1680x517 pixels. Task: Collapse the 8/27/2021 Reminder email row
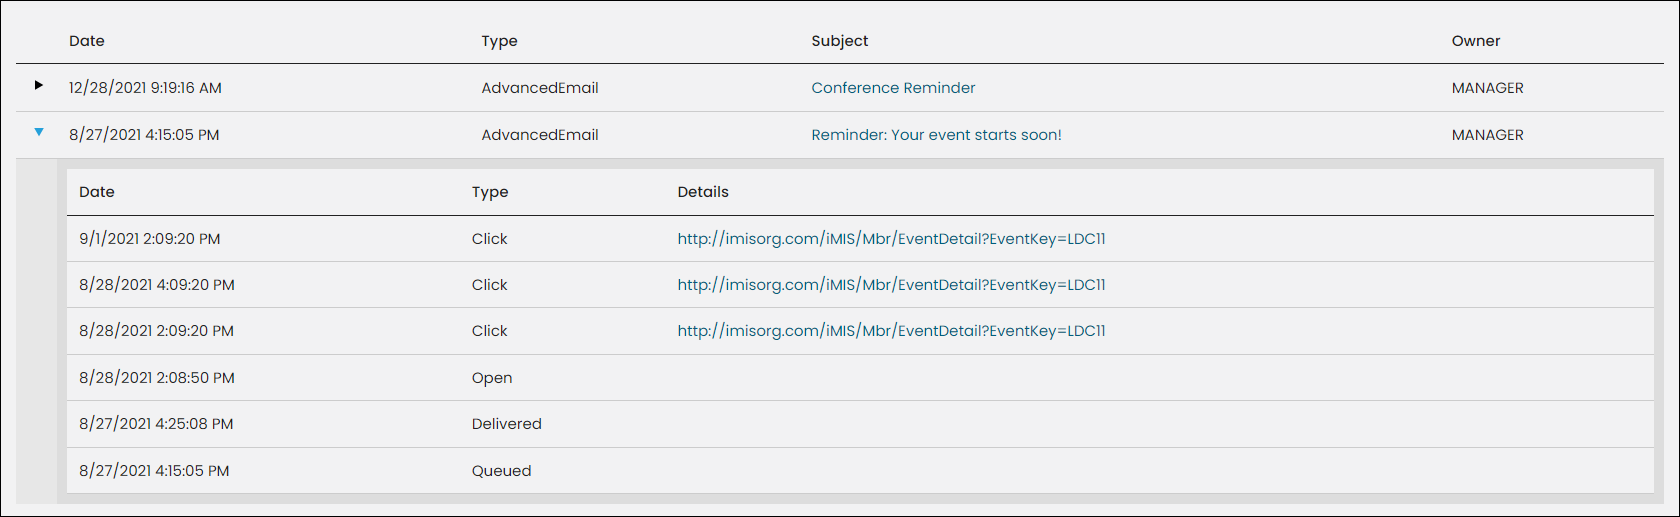pos(39,132)
